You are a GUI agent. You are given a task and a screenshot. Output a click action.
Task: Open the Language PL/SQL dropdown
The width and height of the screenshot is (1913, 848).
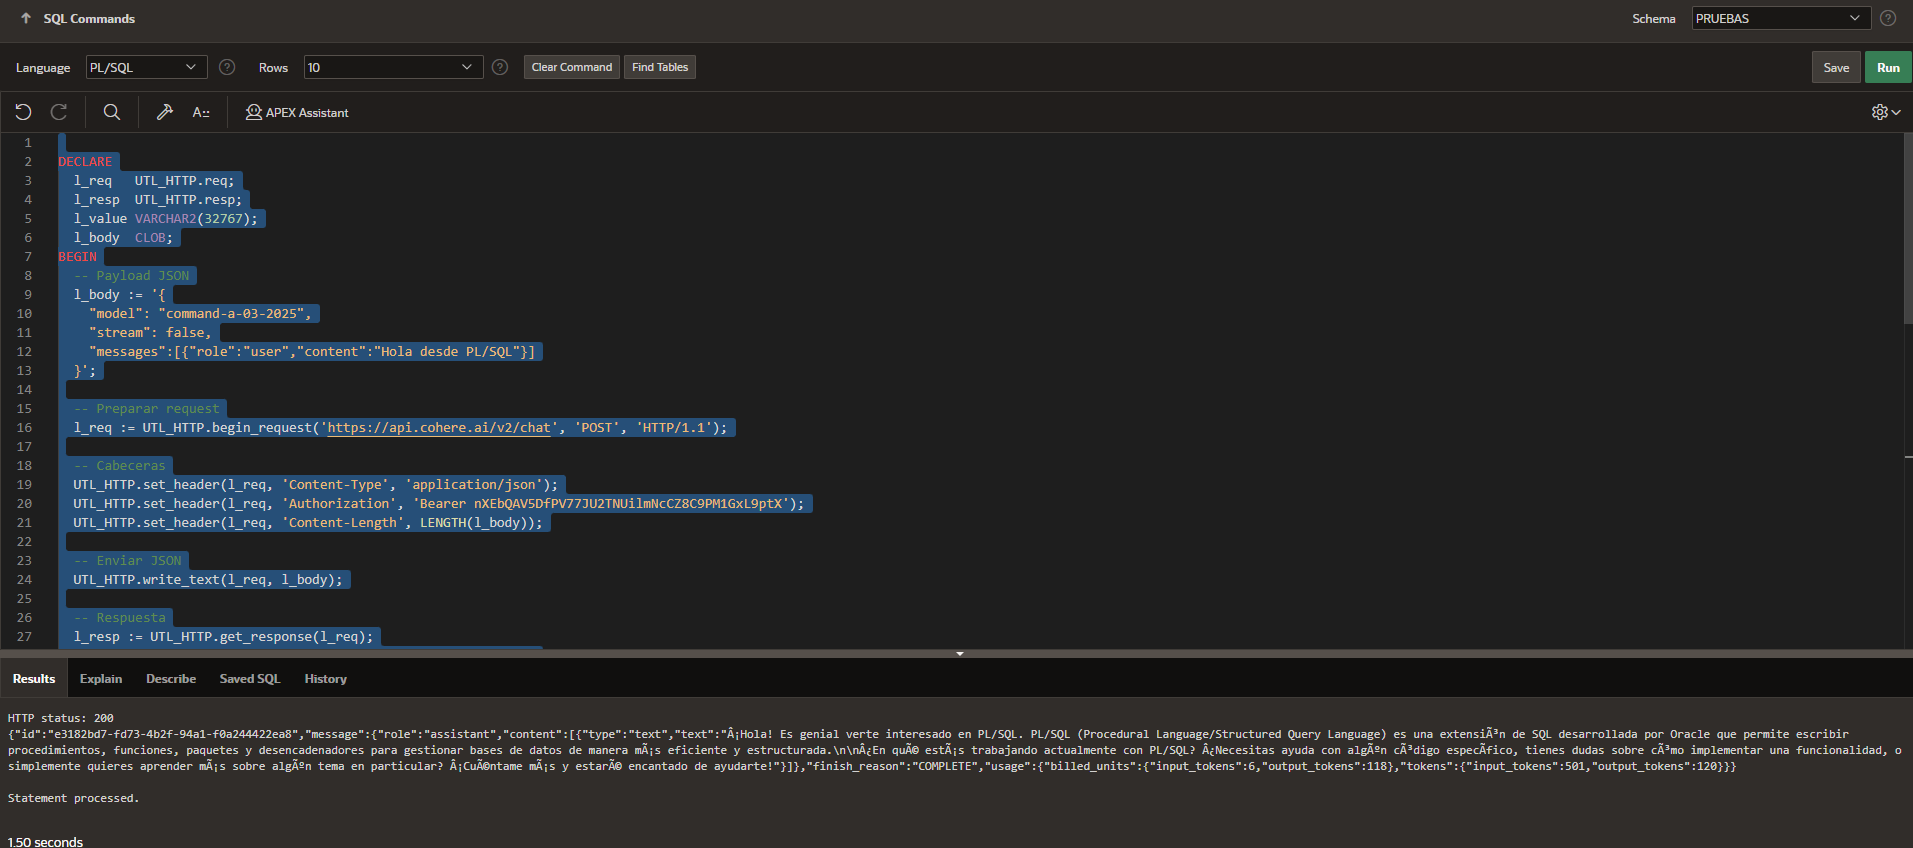point(146,67)
